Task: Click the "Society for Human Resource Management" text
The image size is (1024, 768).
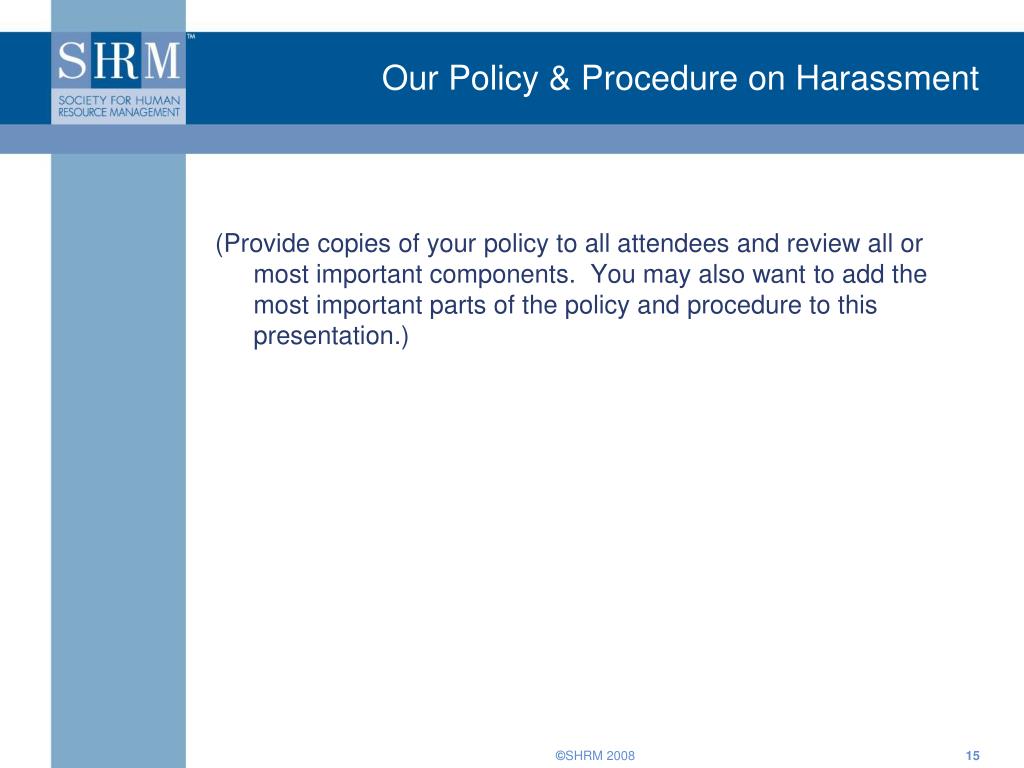Action: point(119,106)
